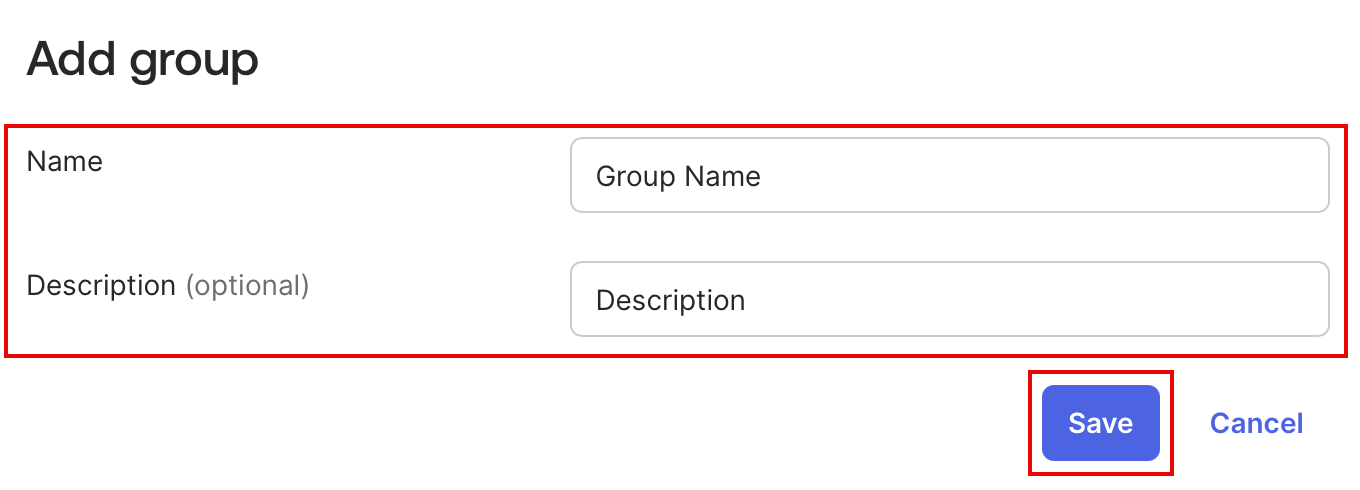Cancel adding the group

(x=1256, y=423)
